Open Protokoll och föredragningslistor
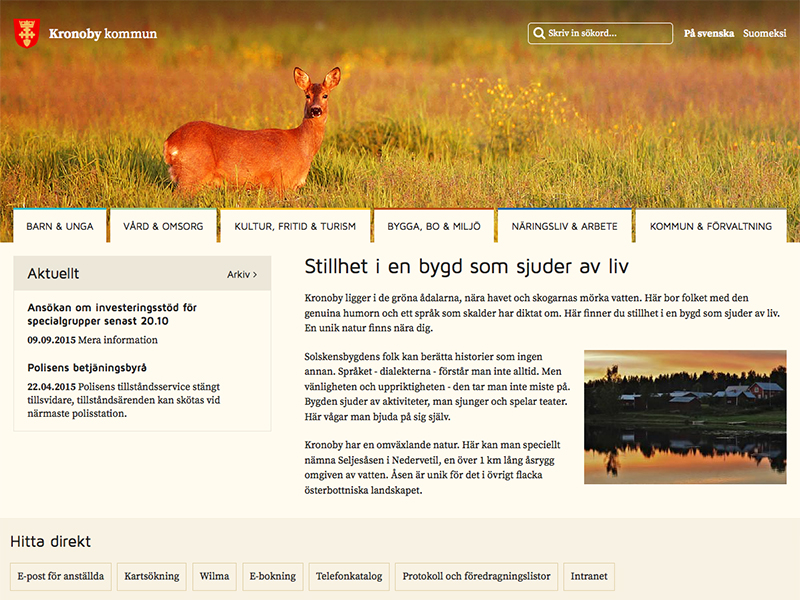The image size is (800, 600). (x=476, y=576)
